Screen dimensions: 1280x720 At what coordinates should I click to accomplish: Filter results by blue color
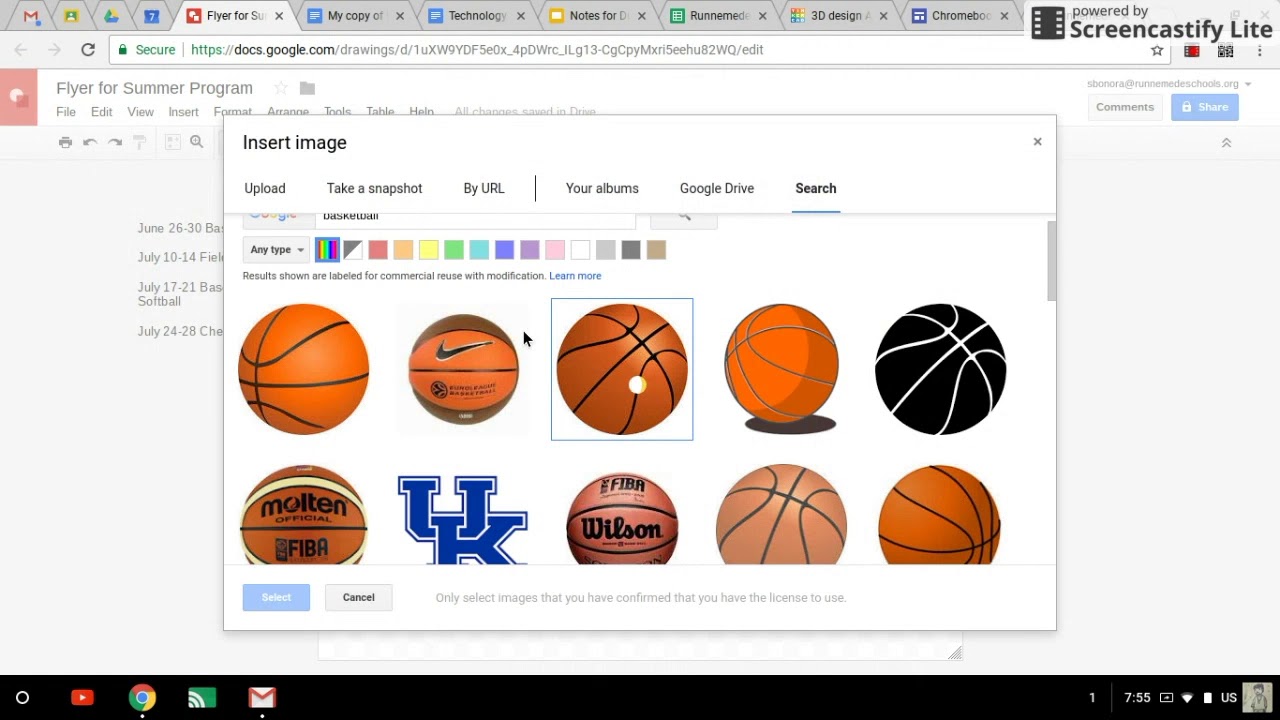(x=504, y=250)
